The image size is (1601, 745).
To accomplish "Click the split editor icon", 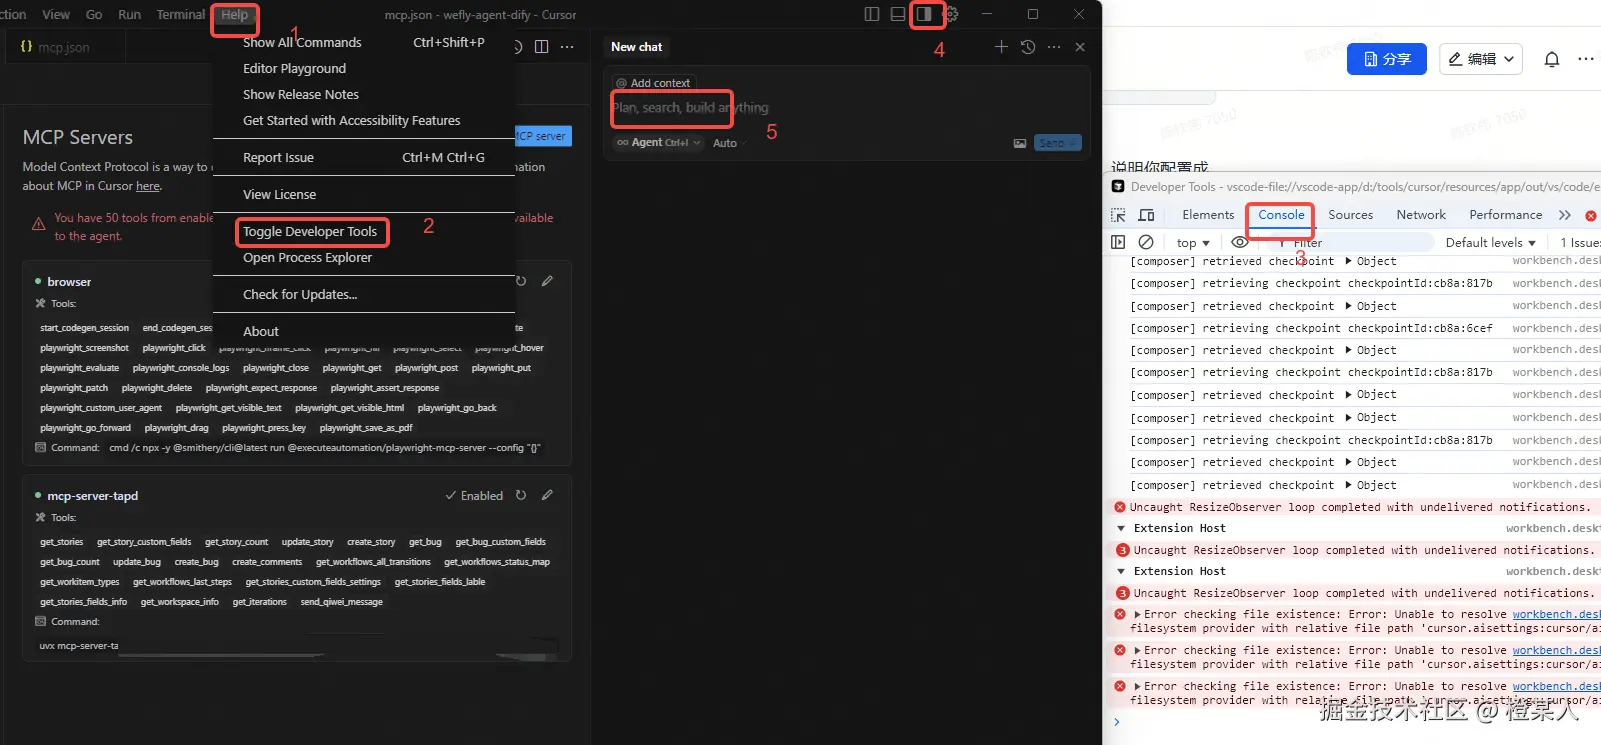I will click(x=541, y=47).
